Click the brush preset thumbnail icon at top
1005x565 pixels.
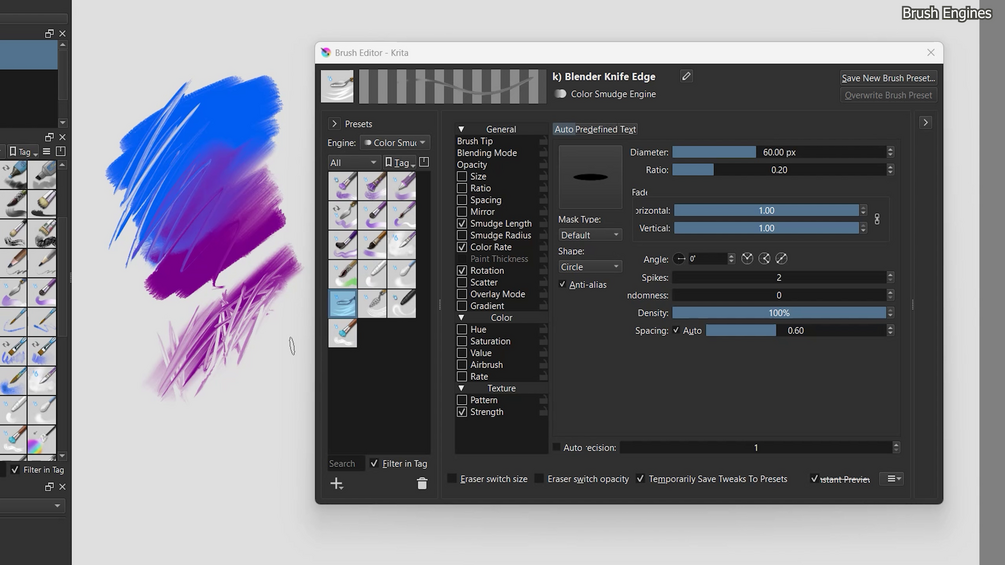click(337, 86)
